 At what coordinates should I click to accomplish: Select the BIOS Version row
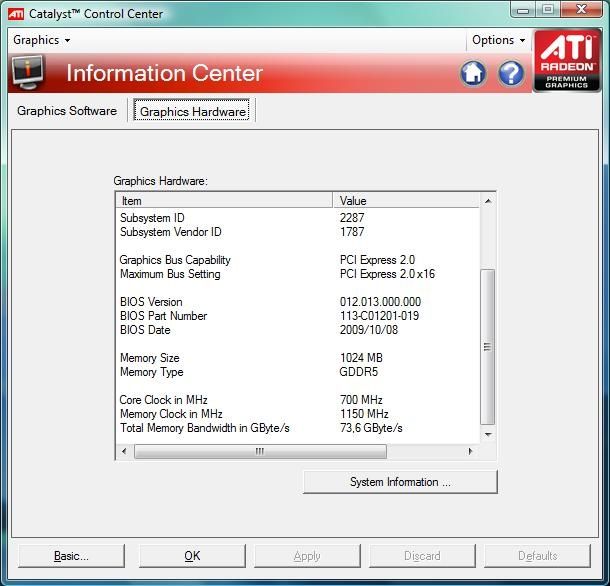point(298,302)
